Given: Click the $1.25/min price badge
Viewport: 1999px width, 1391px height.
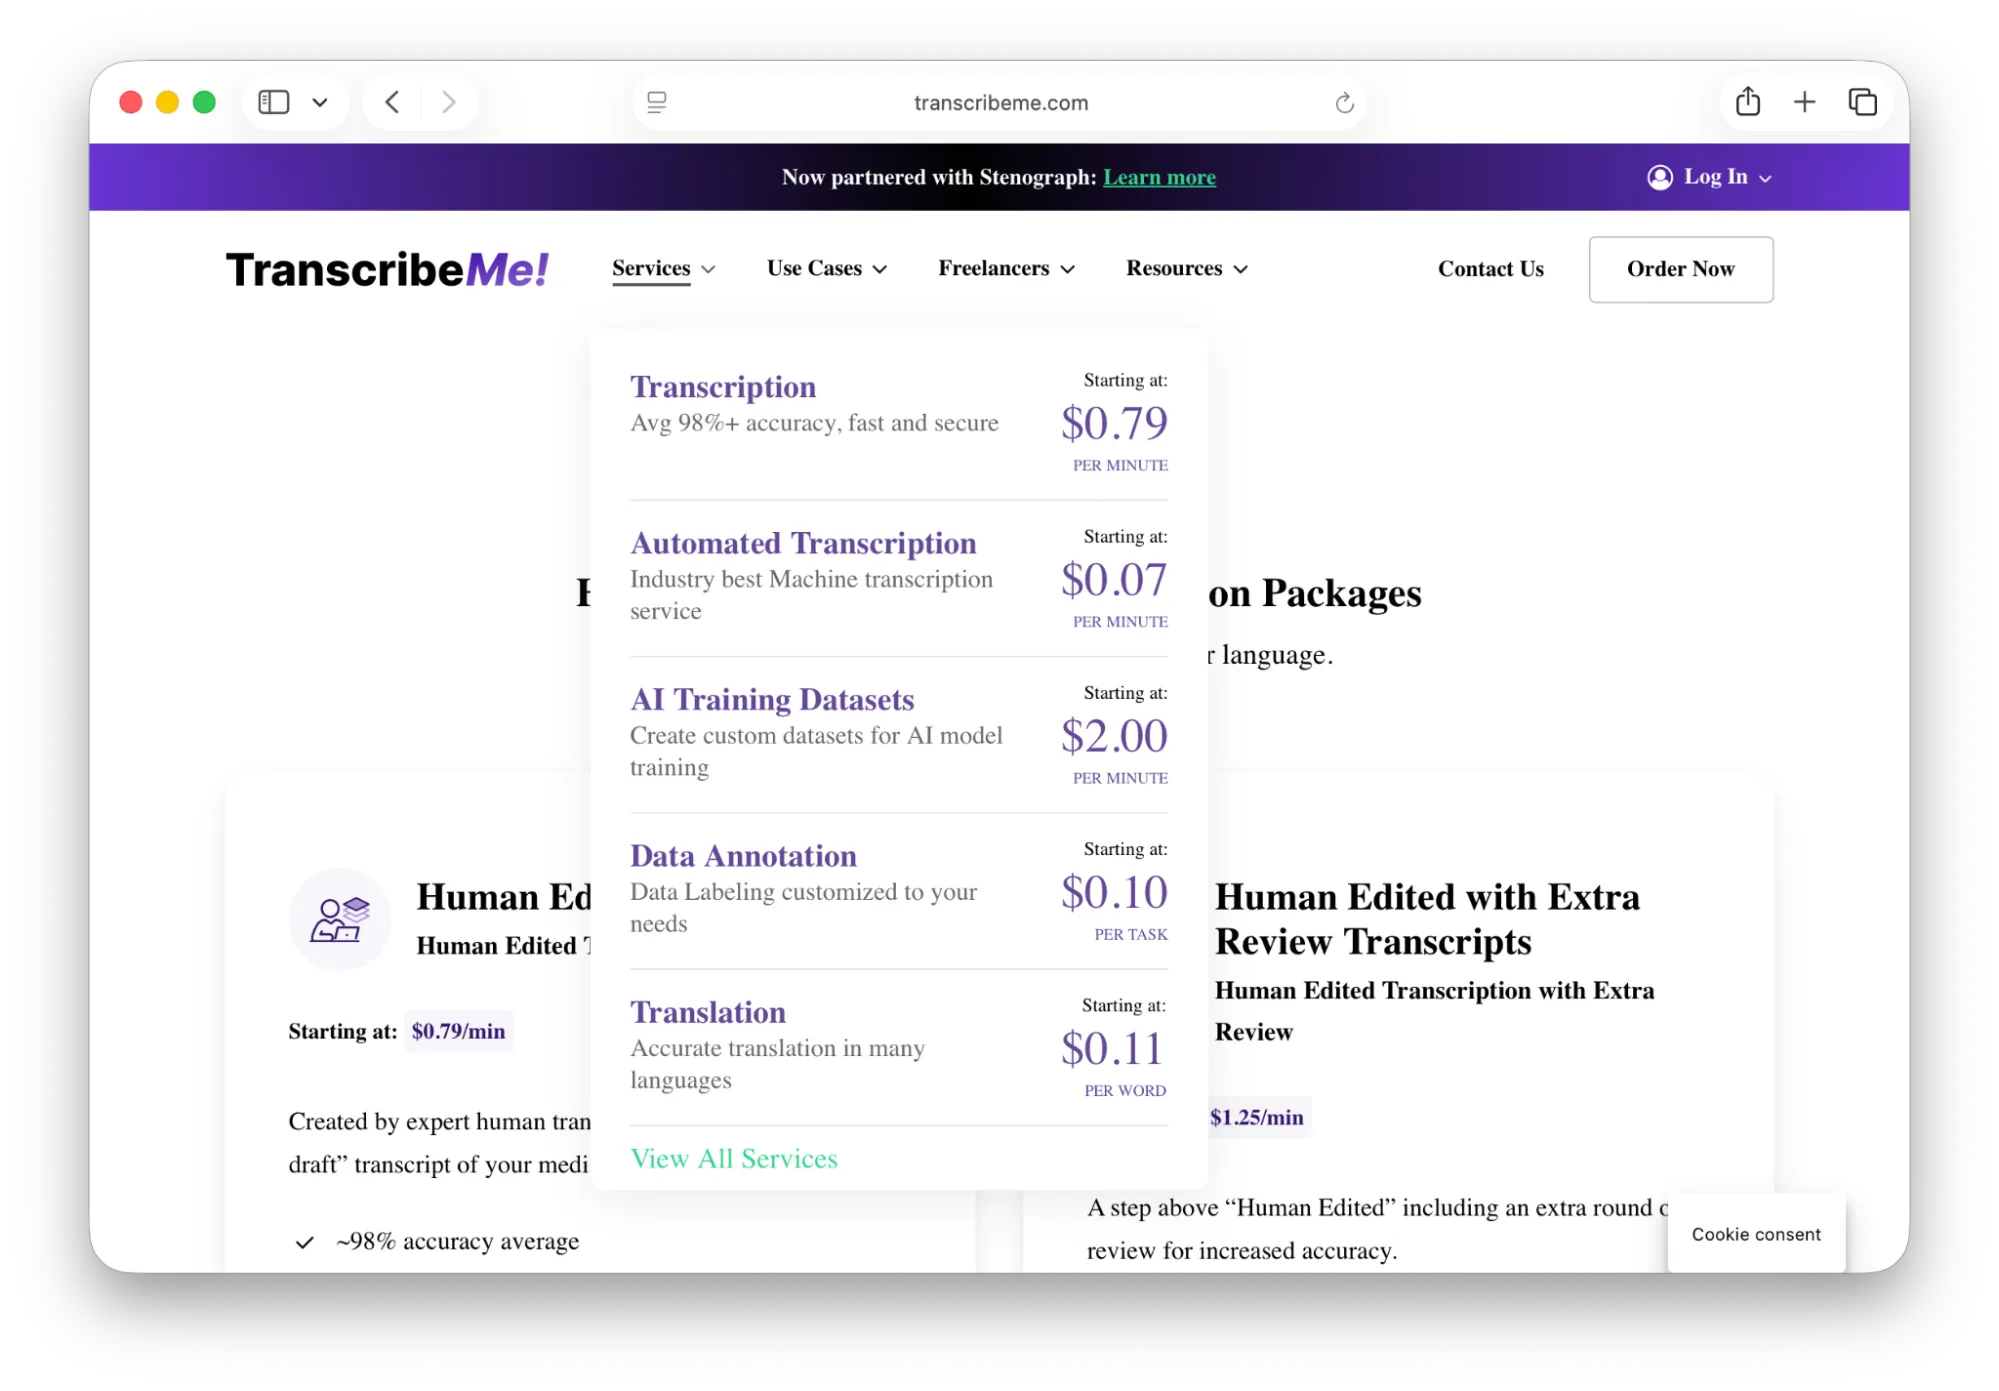Looking at the screenshot, I should pos(1257,1117).
